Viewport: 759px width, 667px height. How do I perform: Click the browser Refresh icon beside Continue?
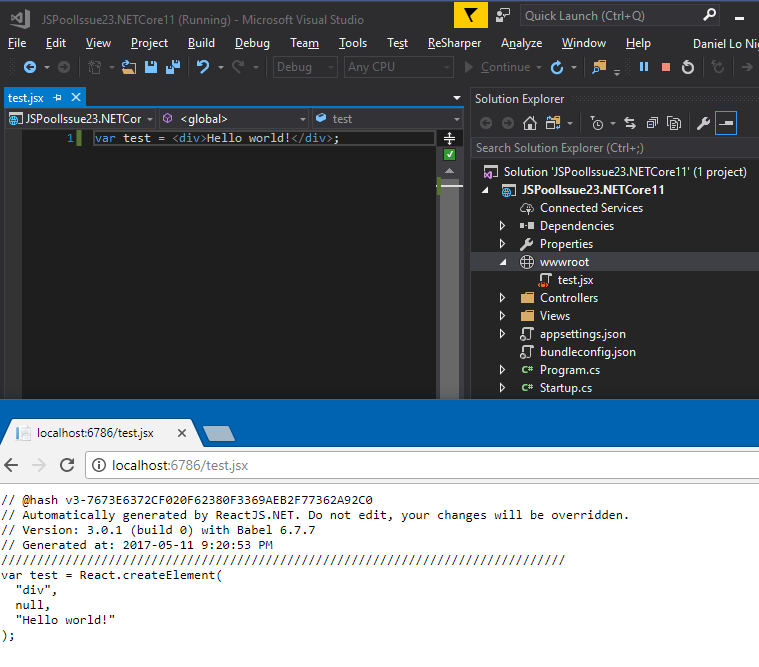click(557, 67)
